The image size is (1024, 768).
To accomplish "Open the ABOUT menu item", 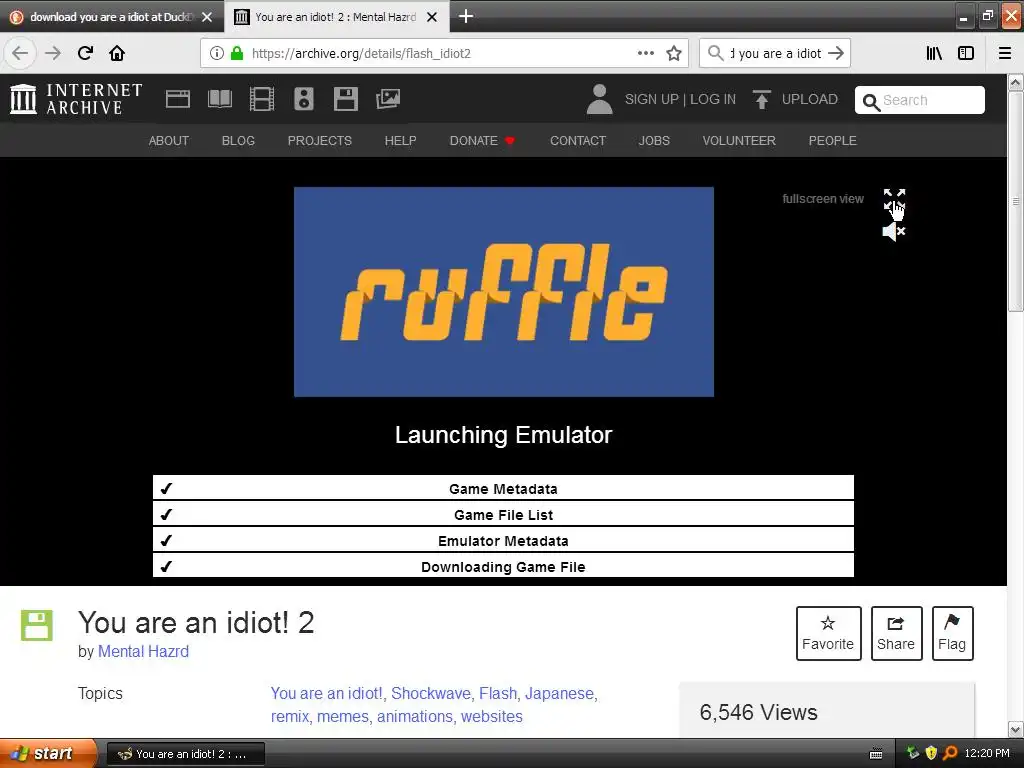I will click(x=168, y=140).
